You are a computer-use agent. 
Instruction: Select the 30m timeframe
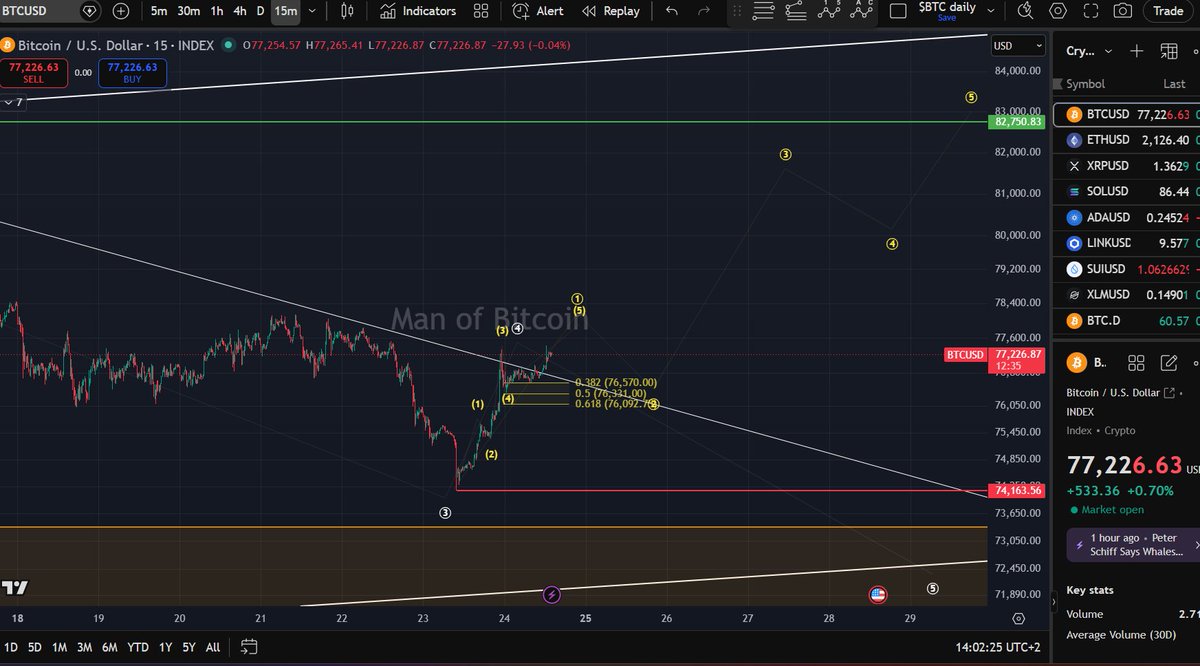188,11
